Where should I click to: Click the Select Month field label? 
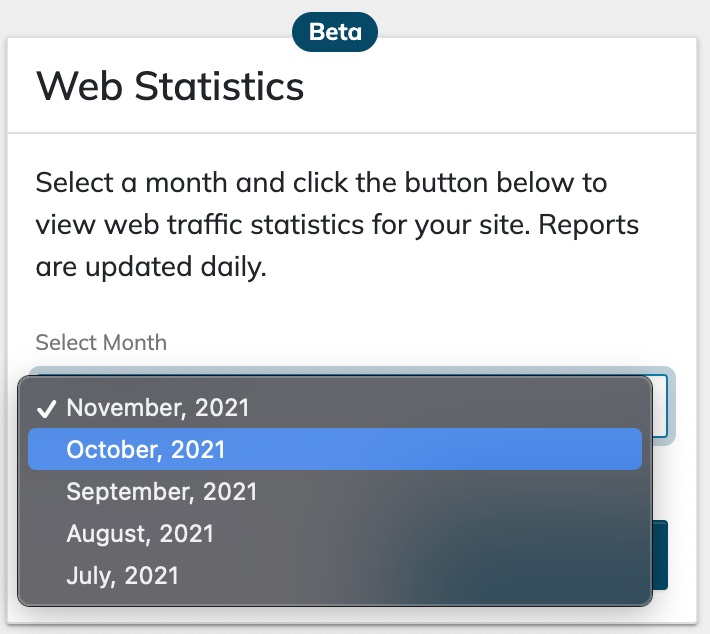pos(101,343)
